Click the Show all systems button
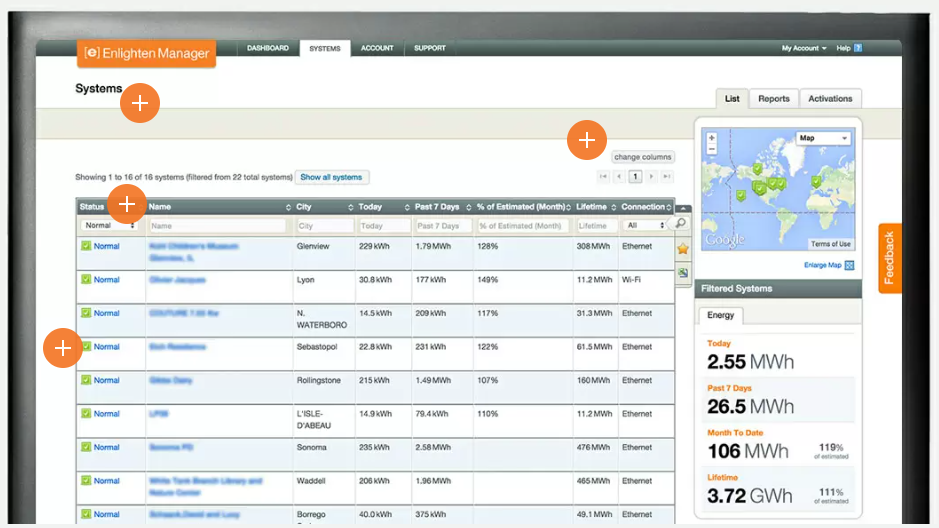 (331, 177)
